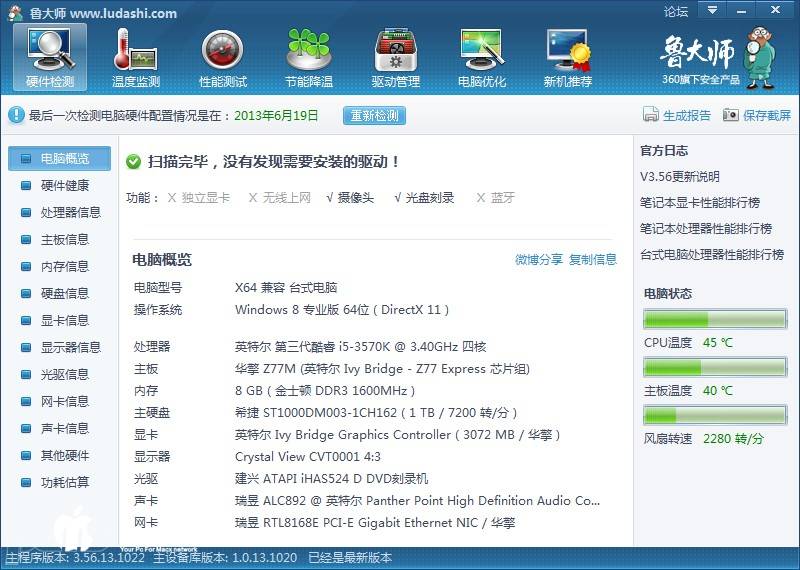The height and width of the screenshot is (570, 800).
Task: Launch the 性能测试 performance test gauge icon
Action: tap(222, 50)
